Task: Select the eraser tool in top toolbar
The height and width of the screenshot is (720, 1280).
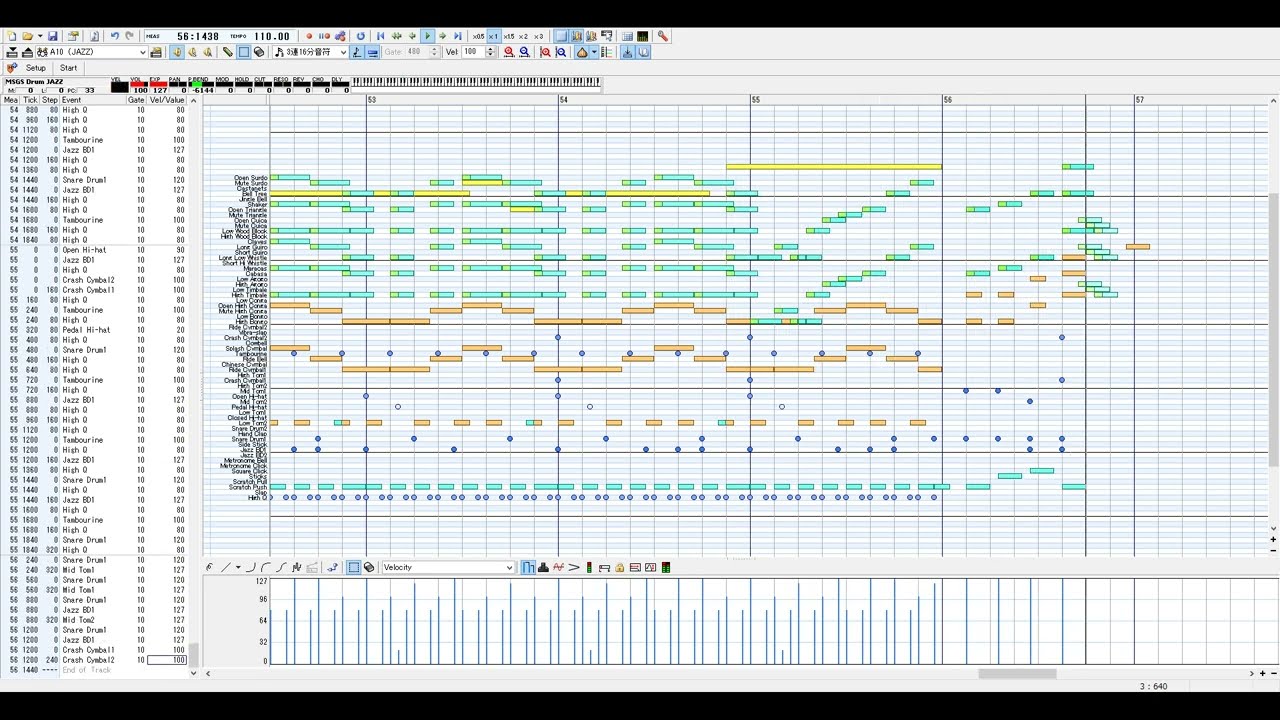Action: point(259,52)
